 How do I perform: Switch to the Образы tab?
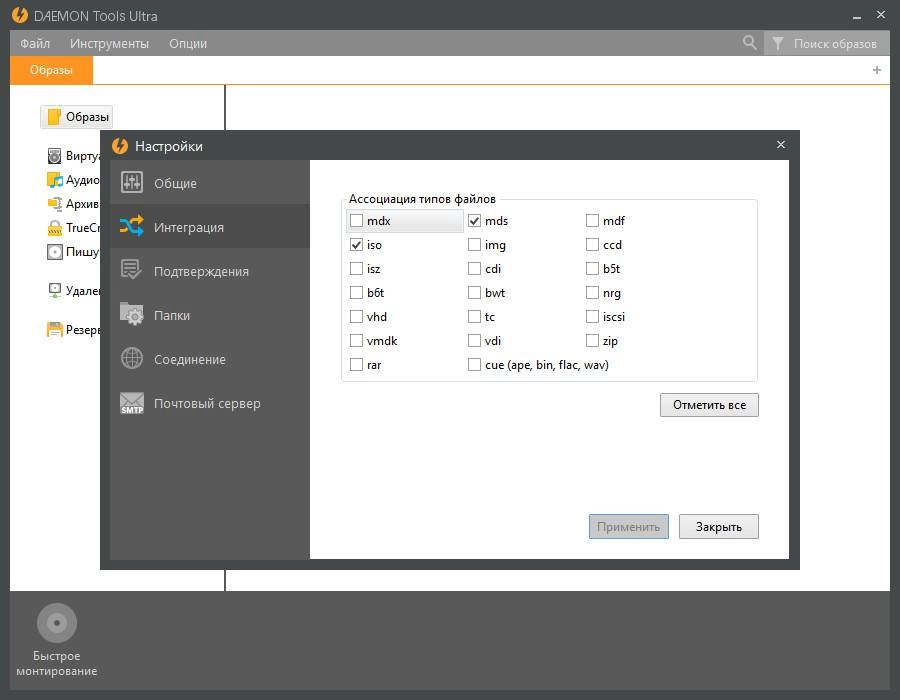click(51, 70)
